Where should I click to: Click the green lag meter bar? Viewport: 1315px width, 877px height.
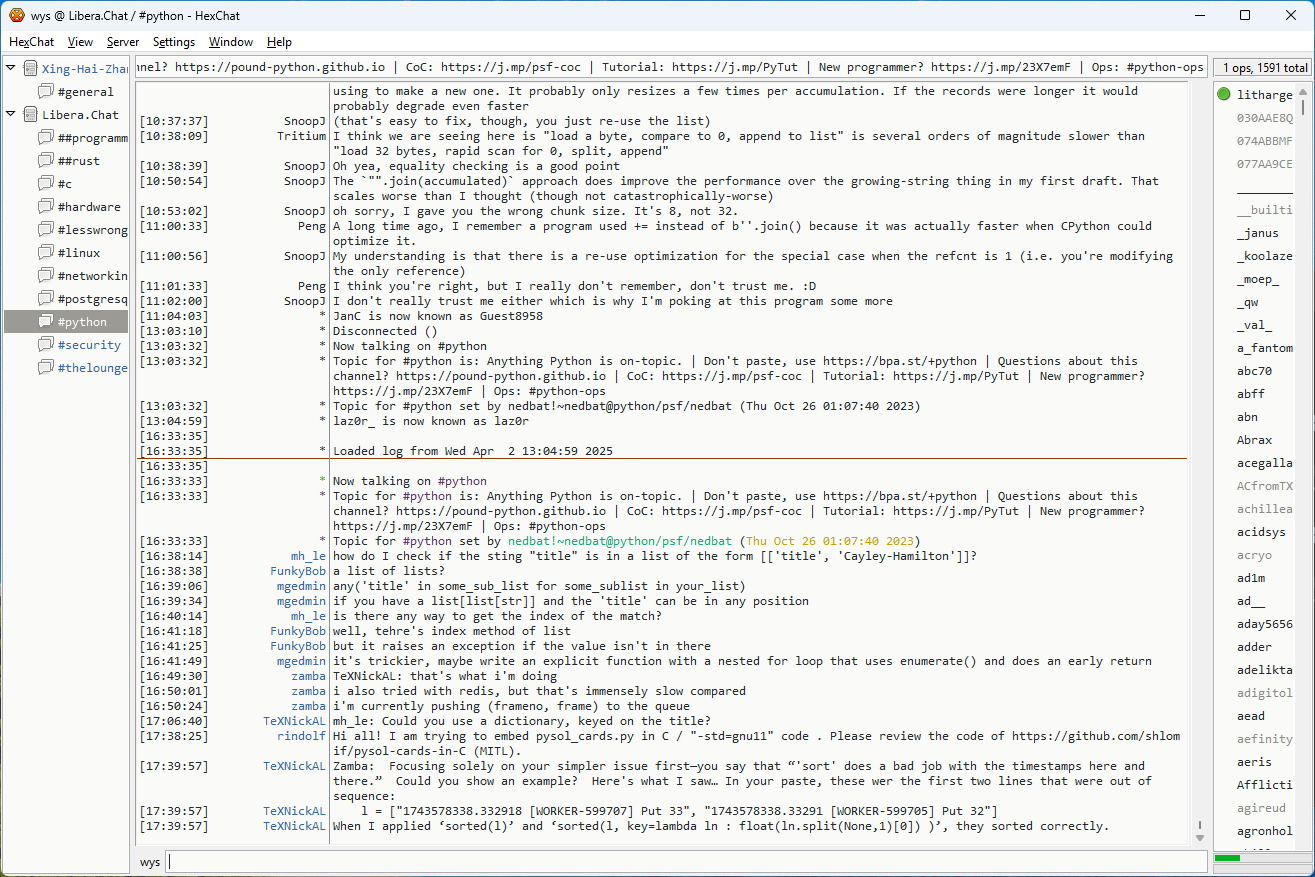1227,858
